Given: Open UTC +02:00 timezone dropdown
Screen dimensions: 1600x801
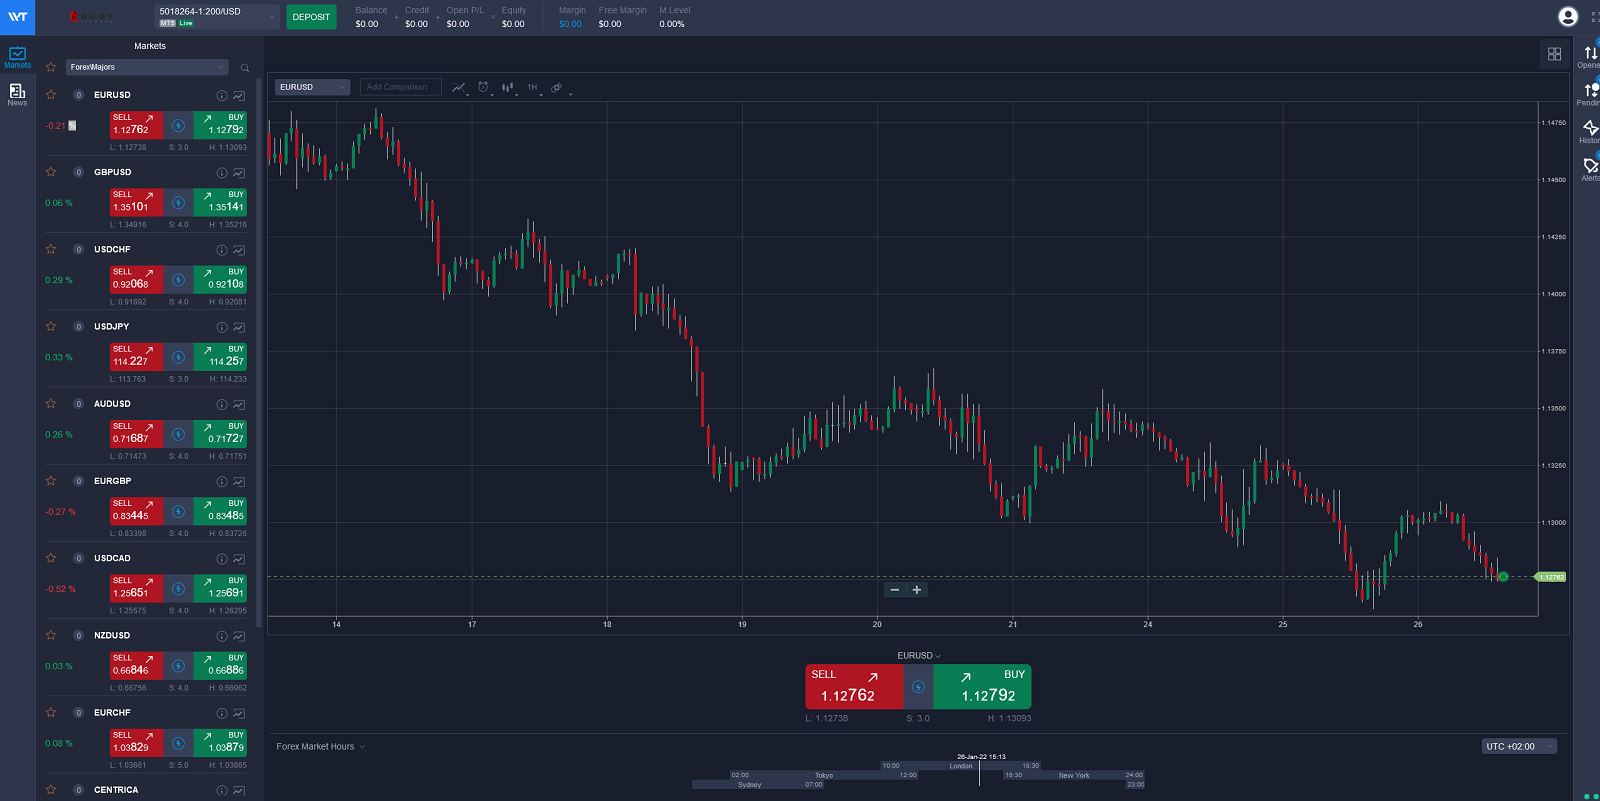Looking at the screenshot, I should 1519,746.
